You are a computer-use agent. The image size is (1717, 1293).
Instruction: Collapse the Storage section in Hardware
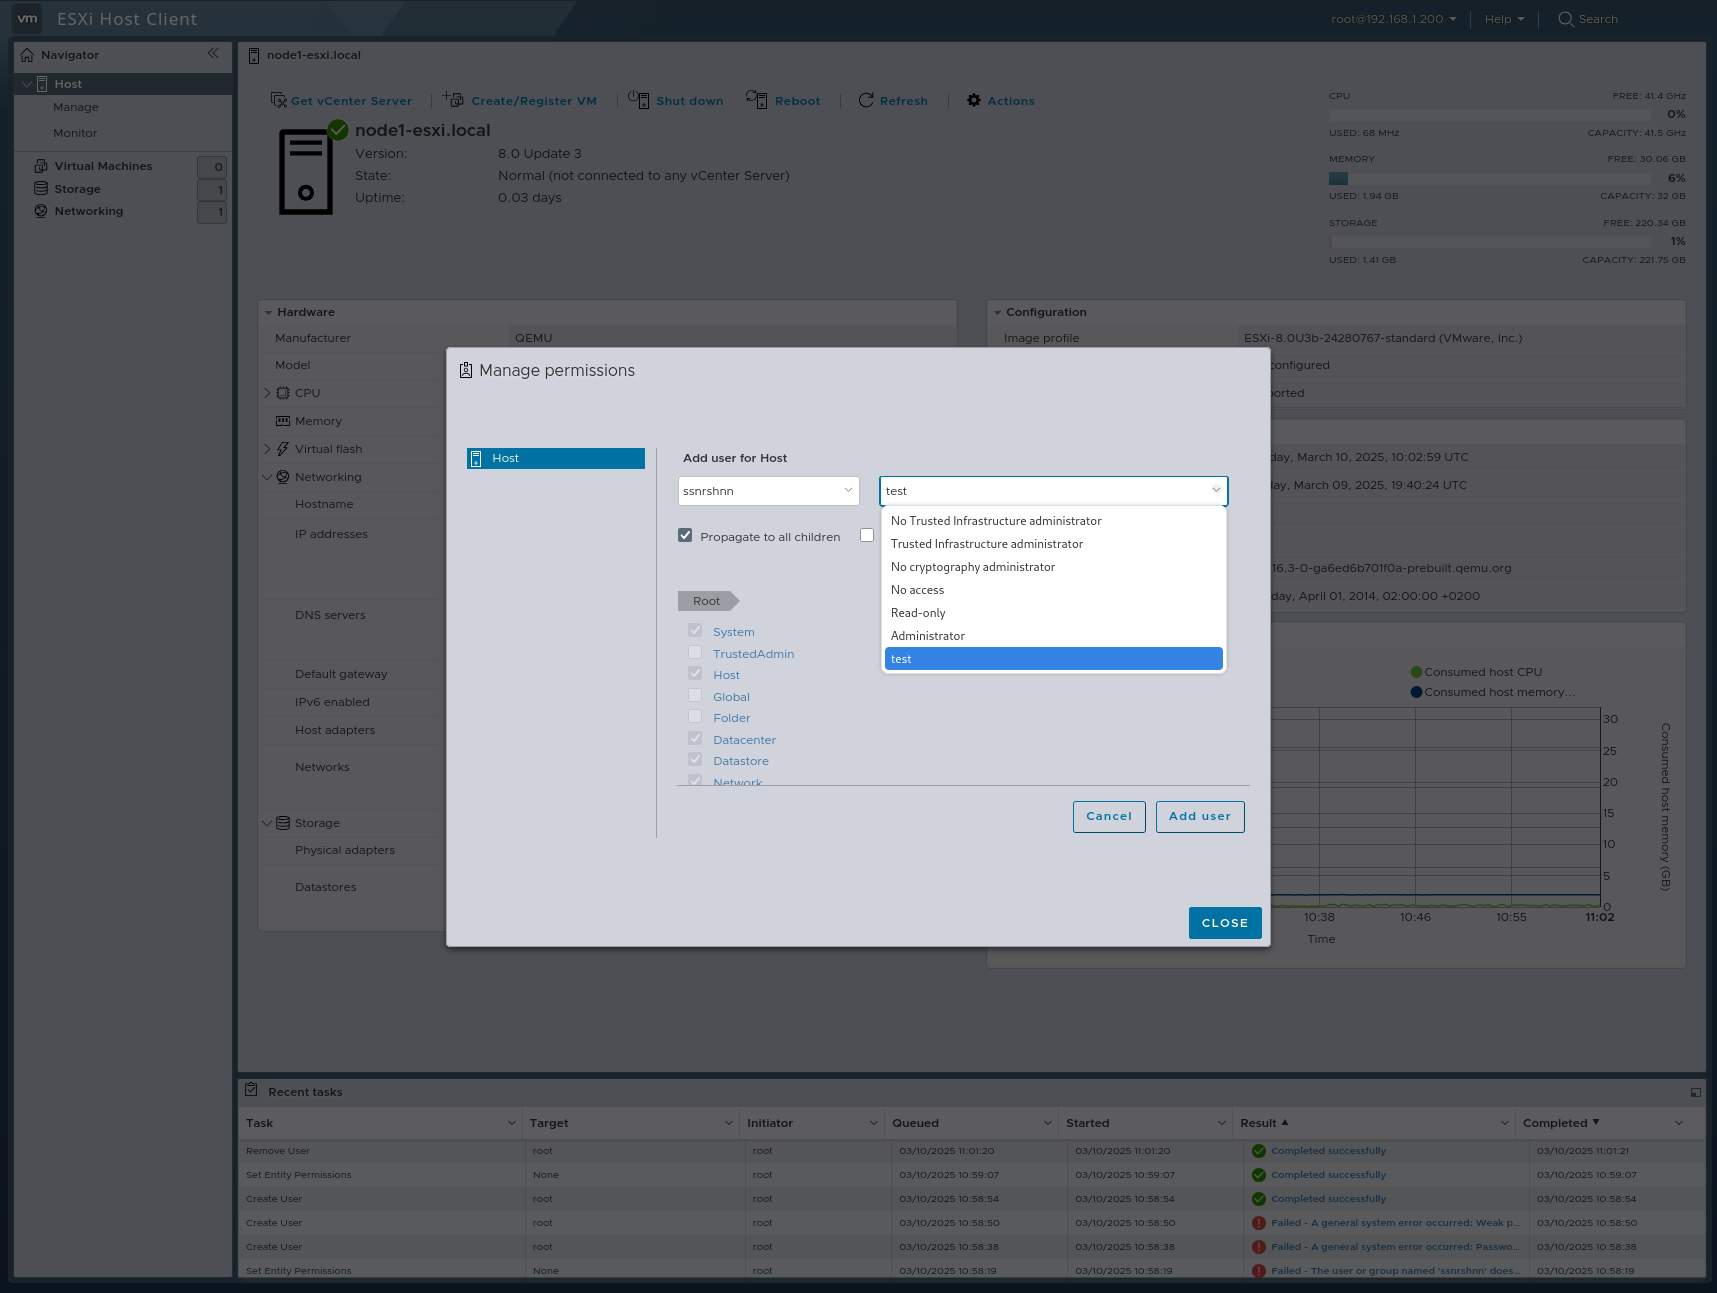267,822
